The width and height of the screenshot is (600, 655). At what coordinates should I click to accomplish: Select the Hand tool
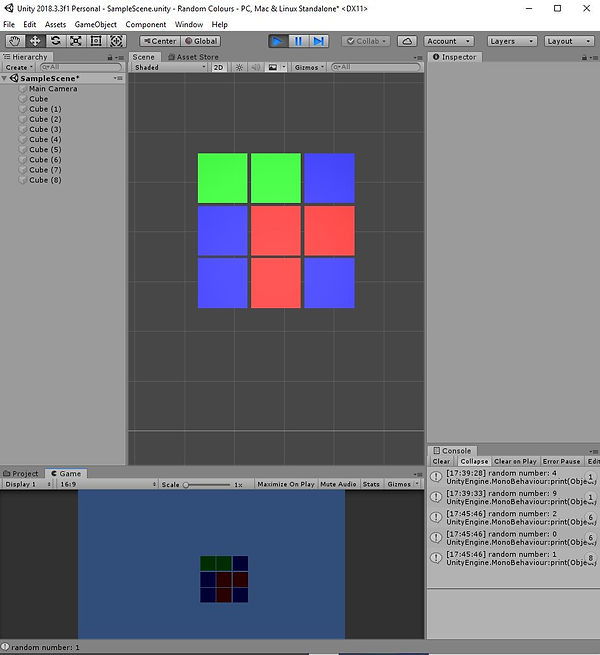15,41
